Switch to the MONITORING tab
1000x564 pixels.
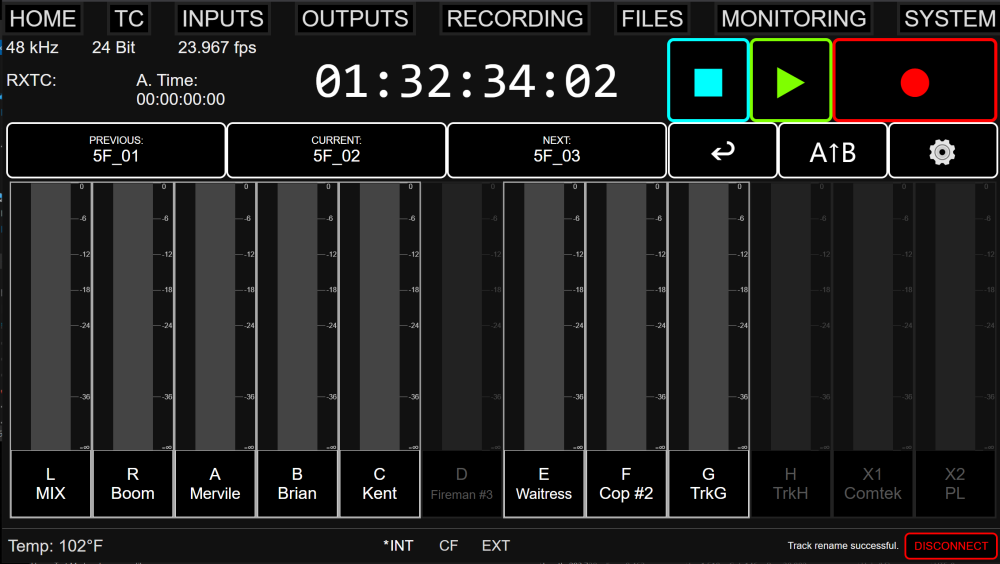(x=793, y=19)
